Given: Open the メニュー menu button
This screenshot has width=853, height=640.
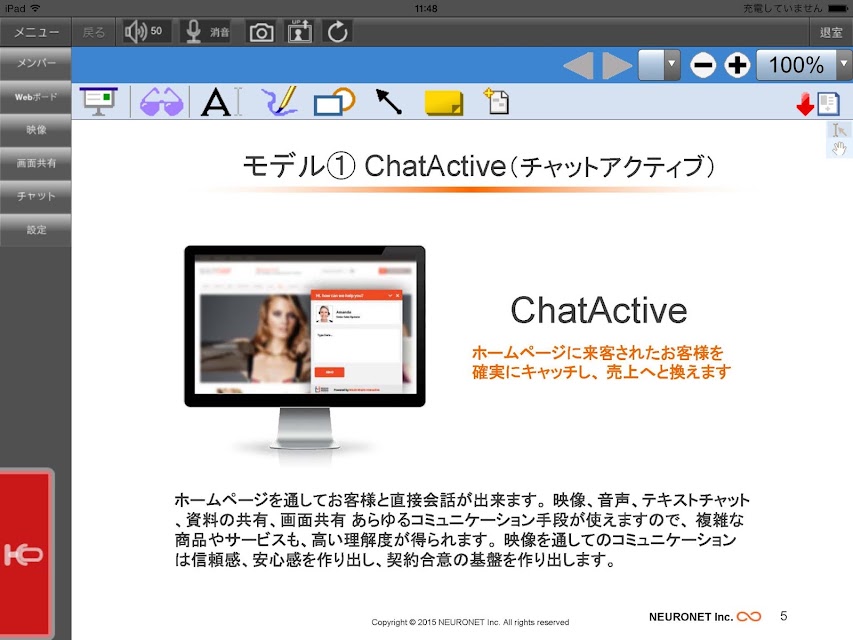Looking at the screenshot, I should pos(35,32).
